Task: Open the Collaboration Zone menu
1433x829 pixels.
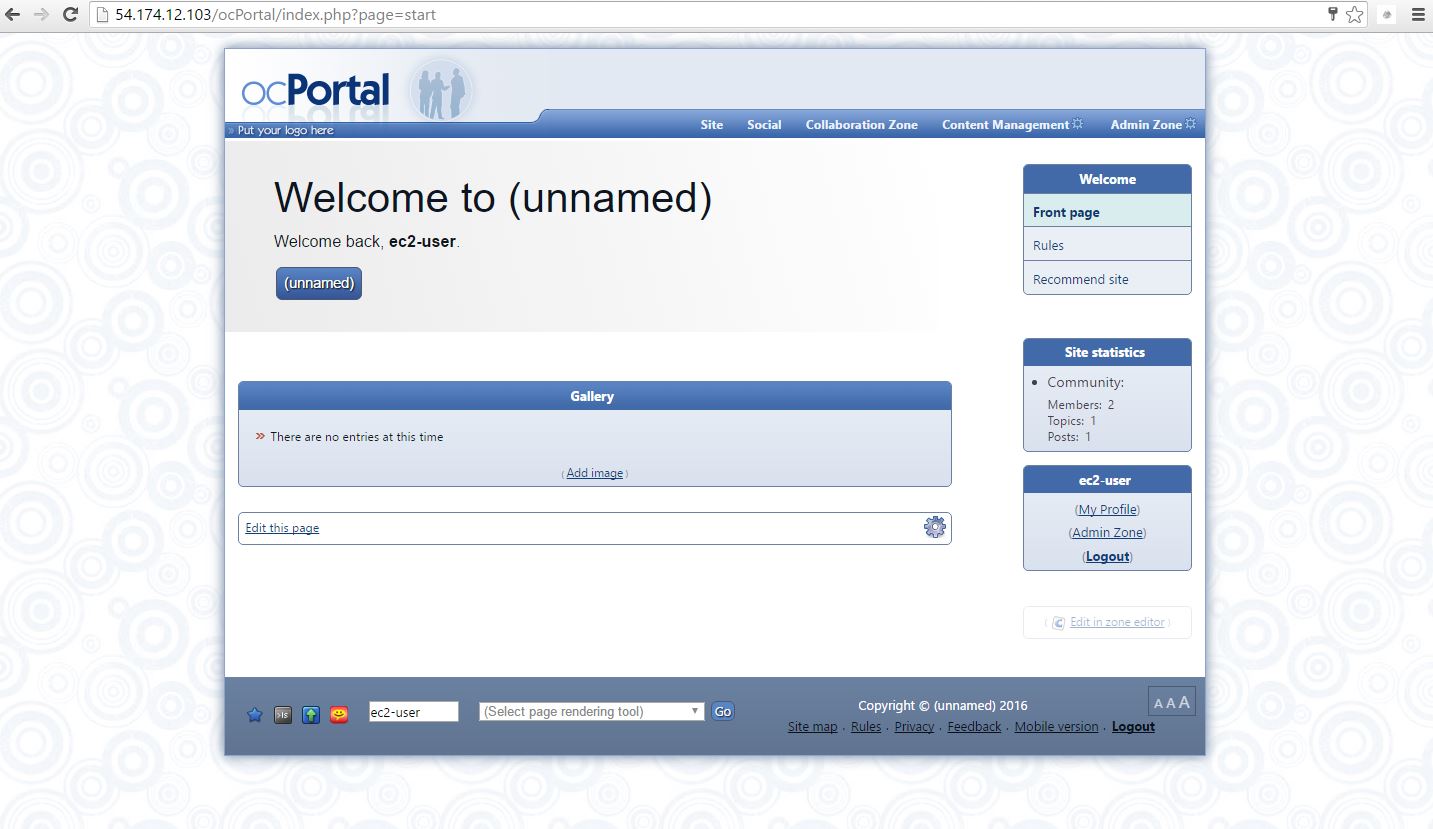Action: click(x=861, y=125)
